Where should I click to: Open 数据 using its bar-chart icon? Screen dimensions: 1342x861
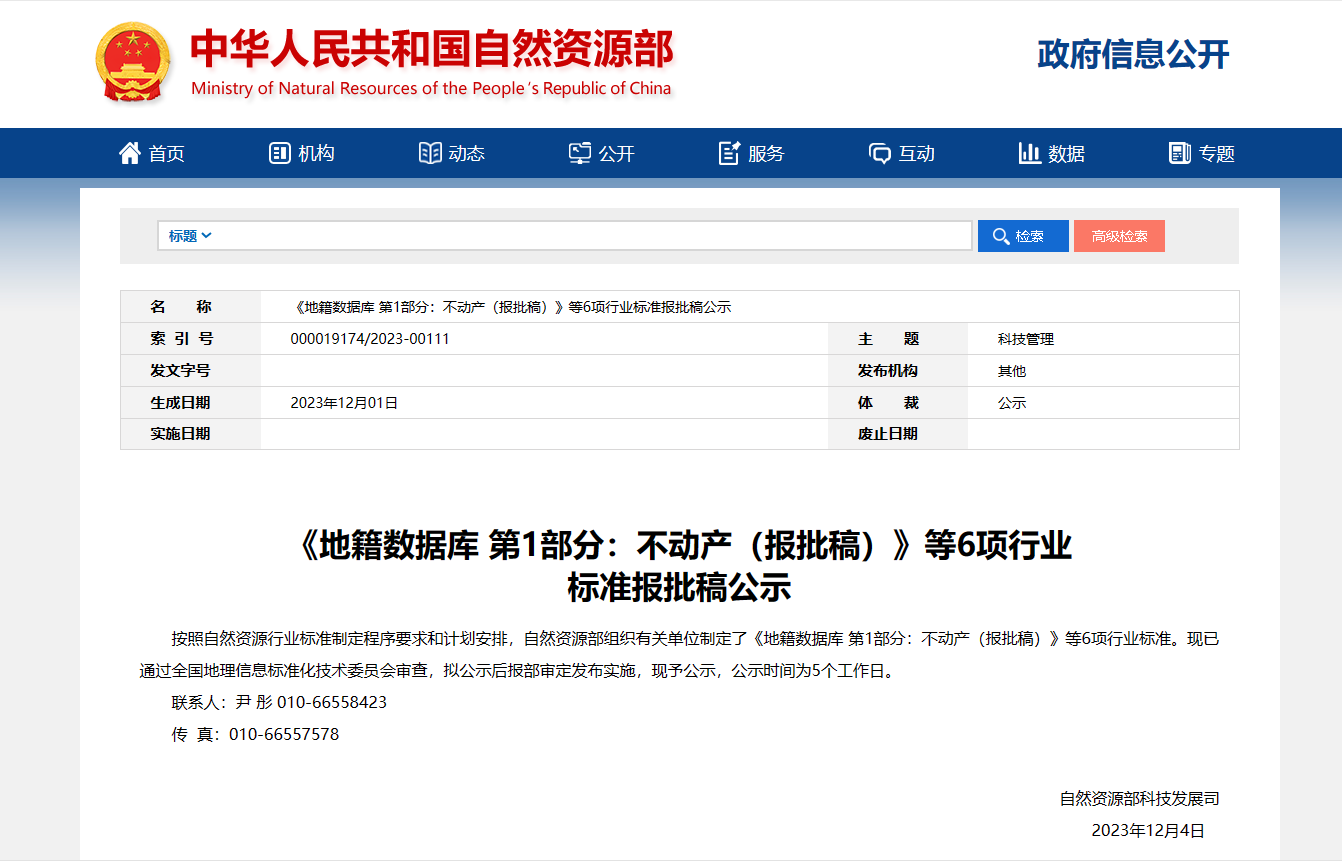point(1030,152)
